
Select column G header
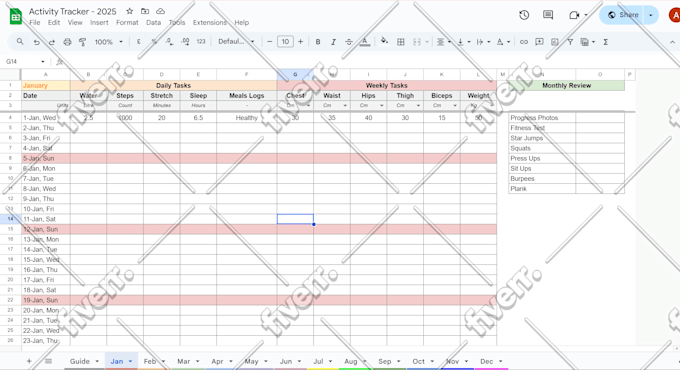click(295, 74)
